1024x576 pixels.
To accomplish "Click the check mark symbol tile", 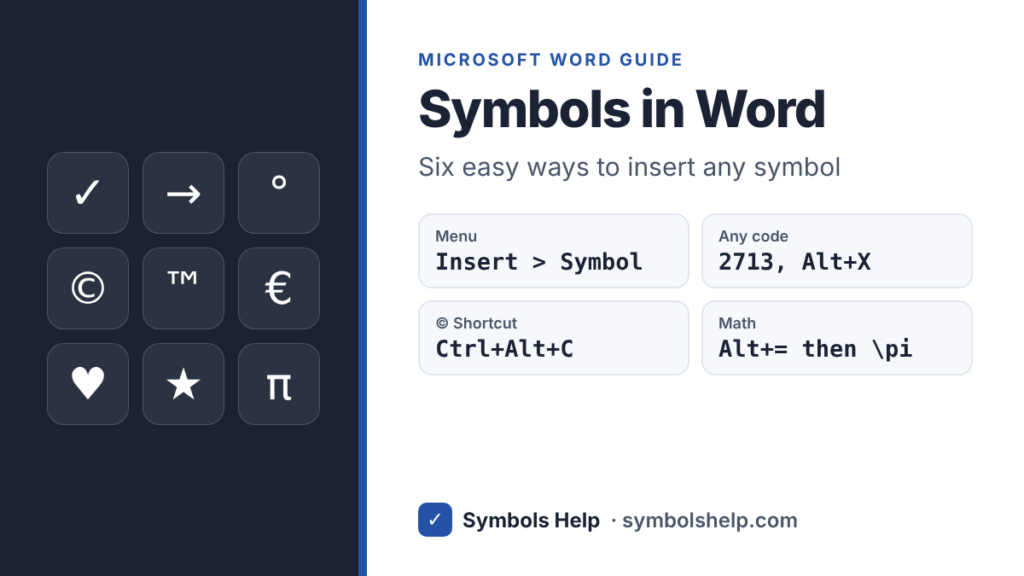I will [x=88, y=193].
